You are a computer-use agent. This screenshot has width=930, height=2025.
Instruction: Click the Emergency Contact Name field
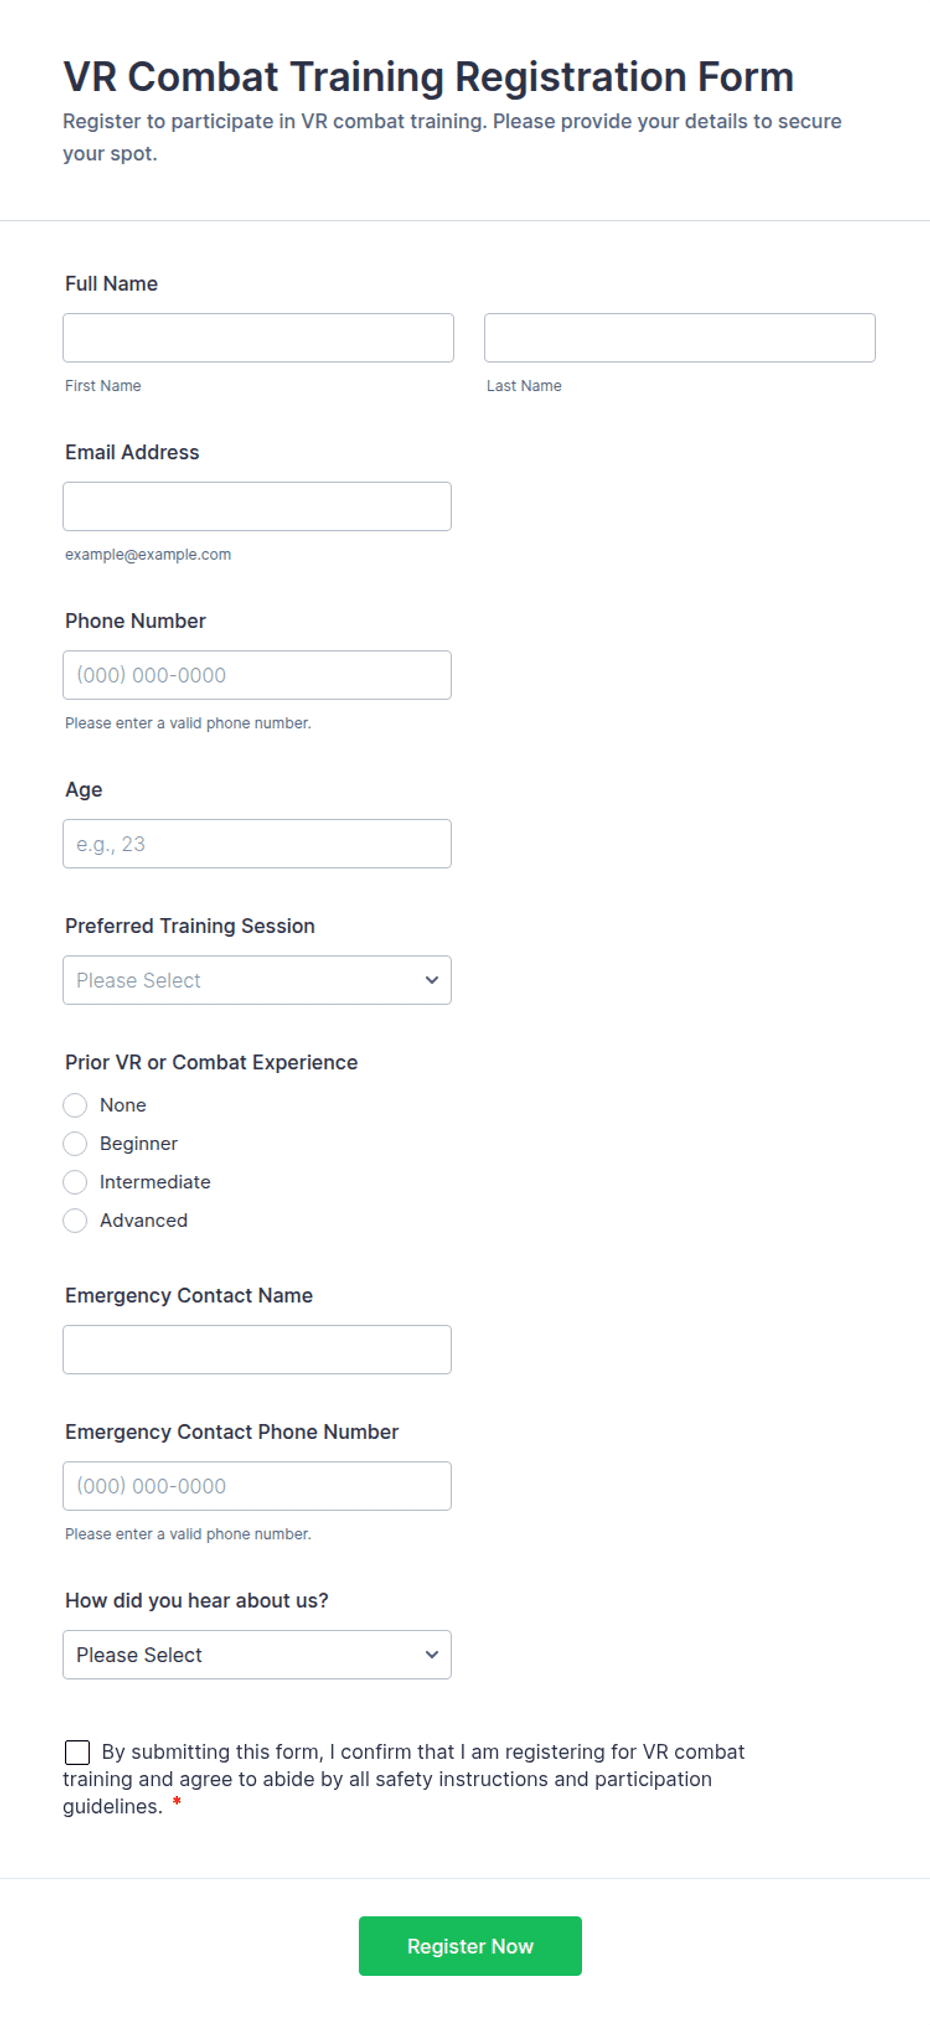tap(257, 1350)
